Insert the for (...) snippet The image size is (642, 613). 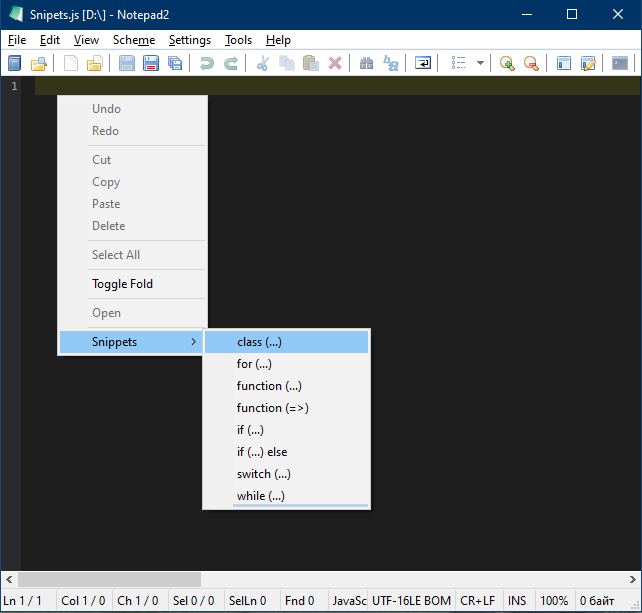click(286, 364)
